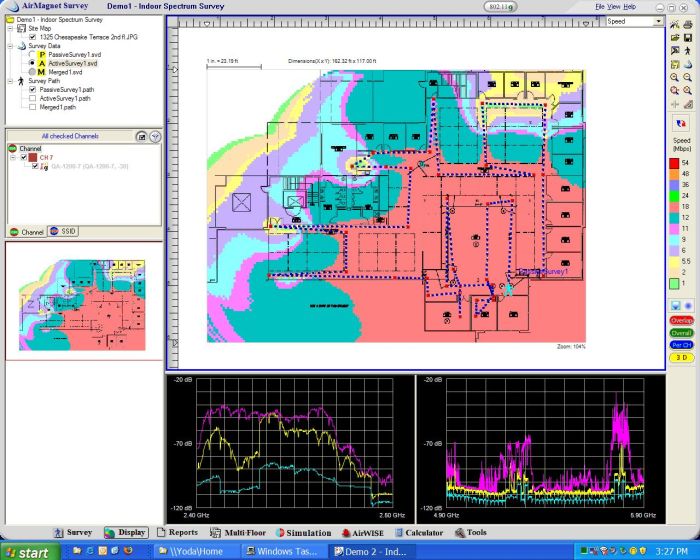Uncheck the PassiveSurvey1.path checkbox
Image resolution: width=700 pixels, height=560 pixels.
[33, 90]
